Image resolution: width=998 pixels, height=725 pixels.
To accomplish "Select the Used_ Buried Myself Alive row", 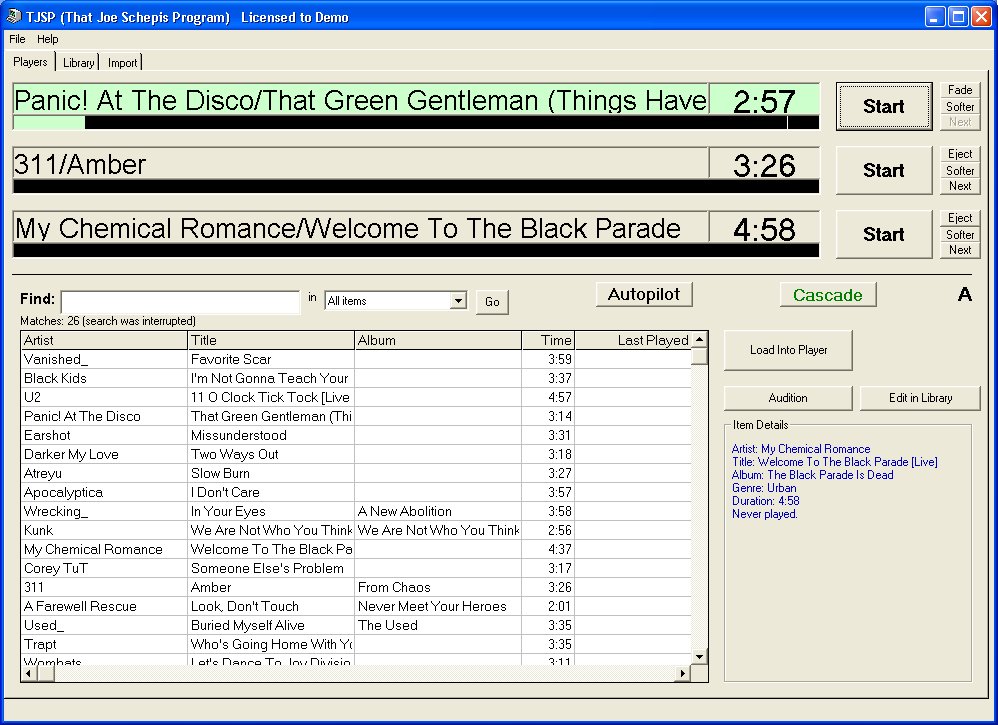I will (x=356, y=625).
